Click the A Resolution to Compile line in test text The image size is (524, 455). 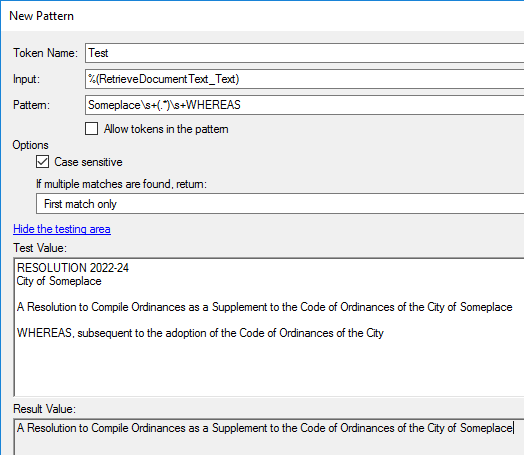click(264, 307)
